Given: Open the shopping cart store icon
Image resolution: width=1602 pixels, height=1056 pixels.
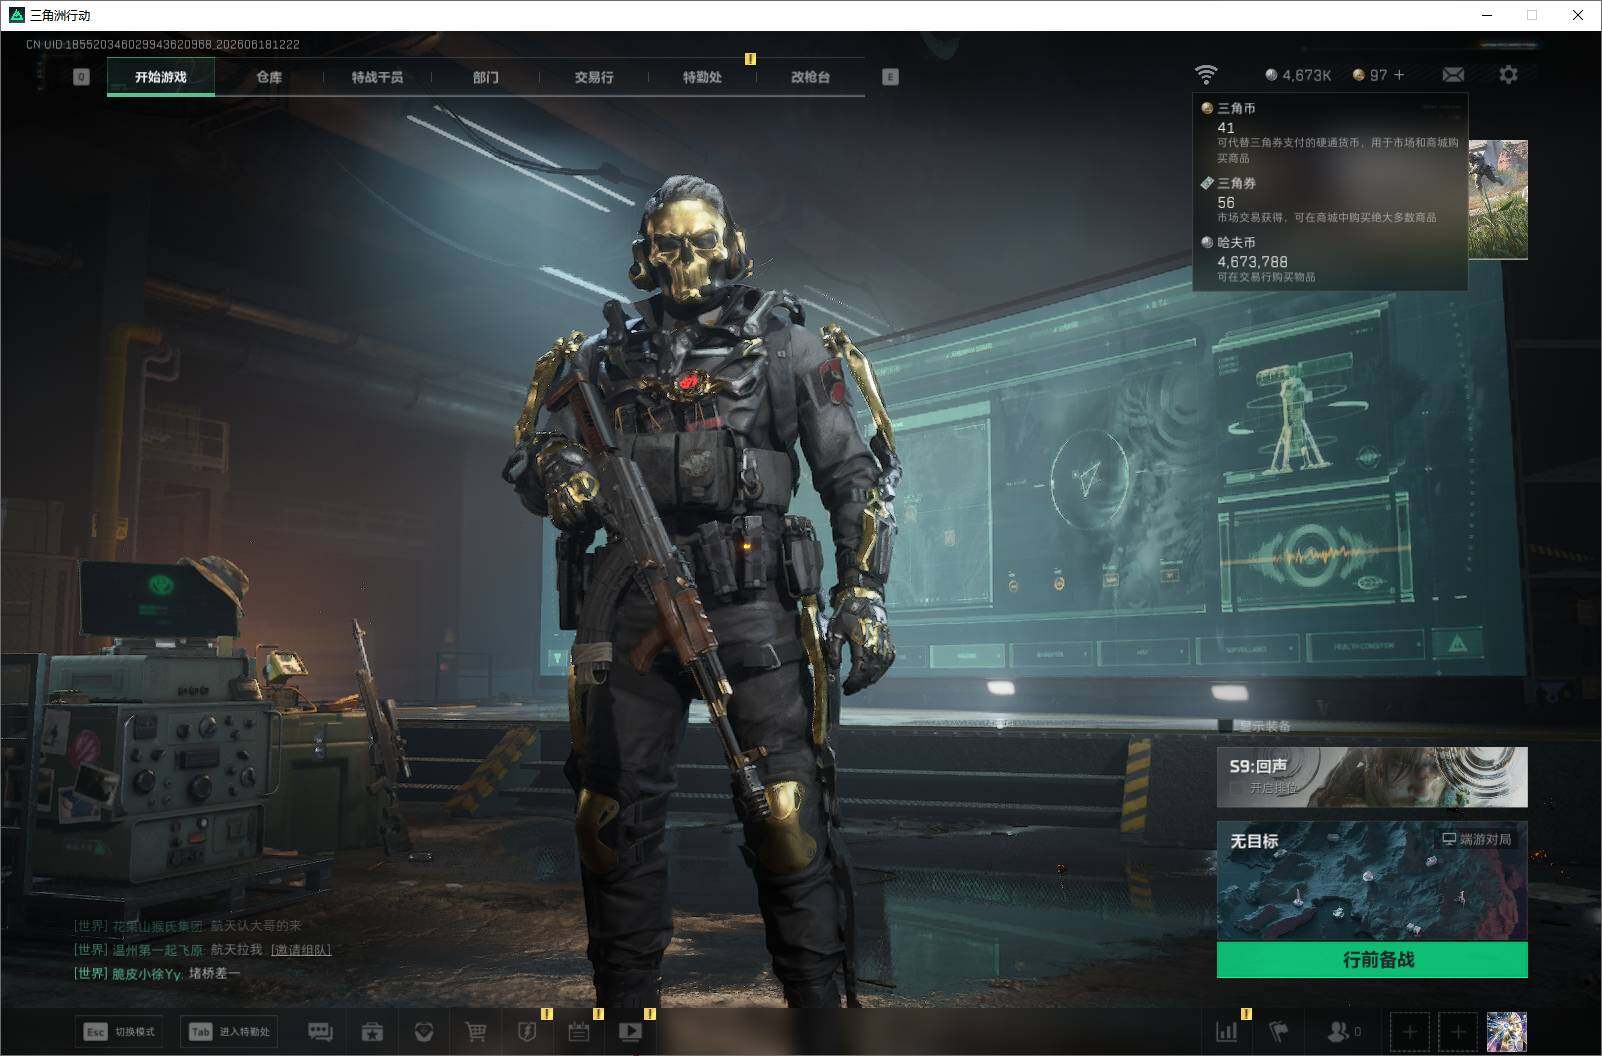Looking at the screenshot, I should (476, 1031).
